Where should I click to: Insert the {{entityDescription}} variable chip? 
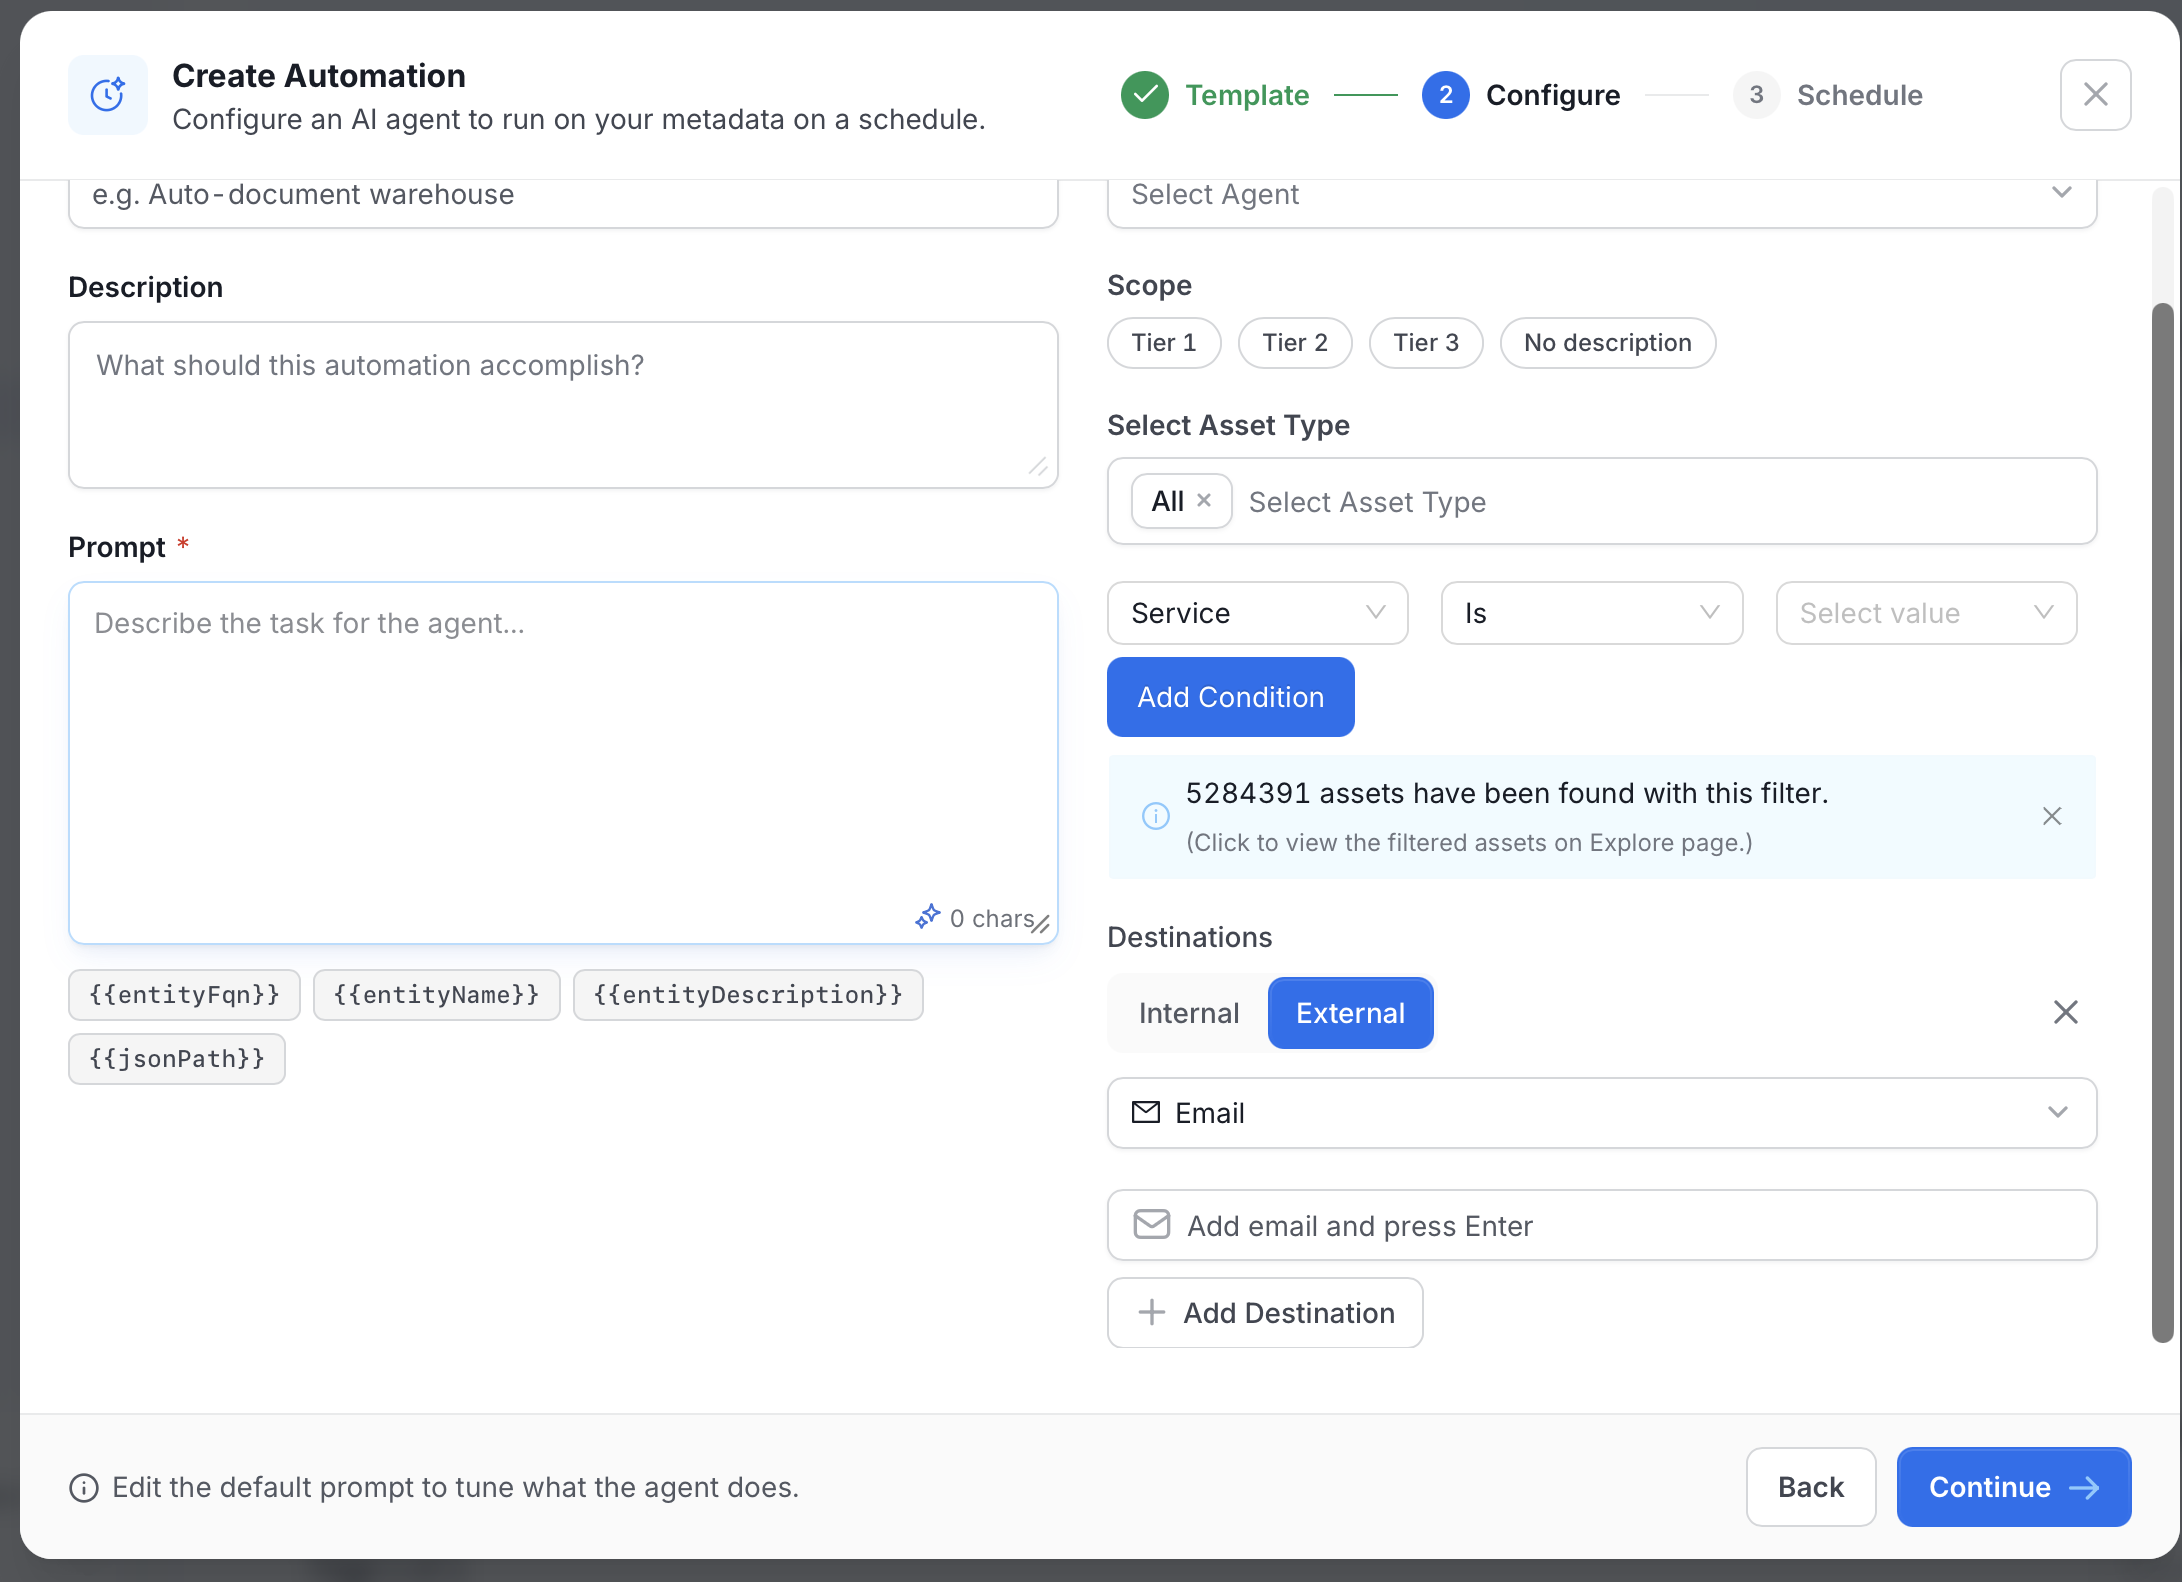[x=748, y=995]
